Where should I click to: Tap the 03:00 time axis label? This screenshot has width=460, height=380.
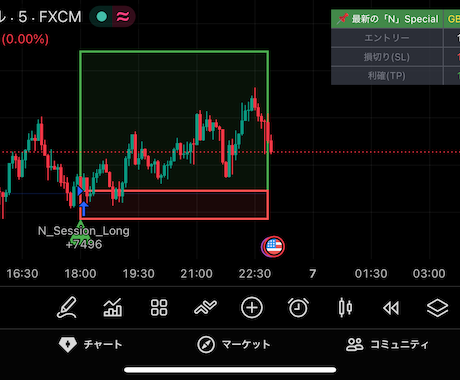429,274
